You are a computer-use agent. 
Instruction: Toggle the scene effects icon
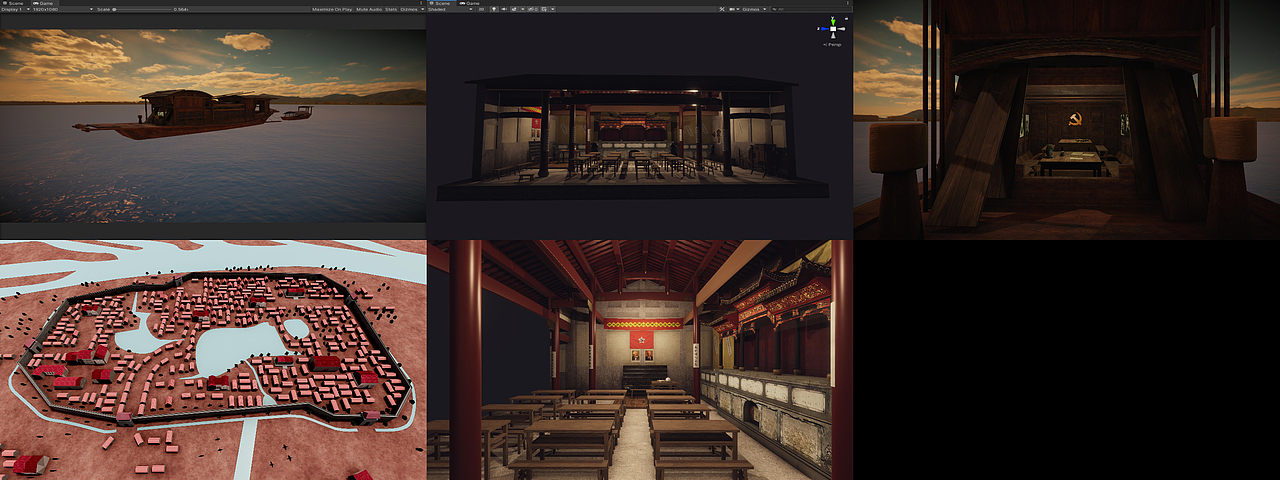click(514, 9)
